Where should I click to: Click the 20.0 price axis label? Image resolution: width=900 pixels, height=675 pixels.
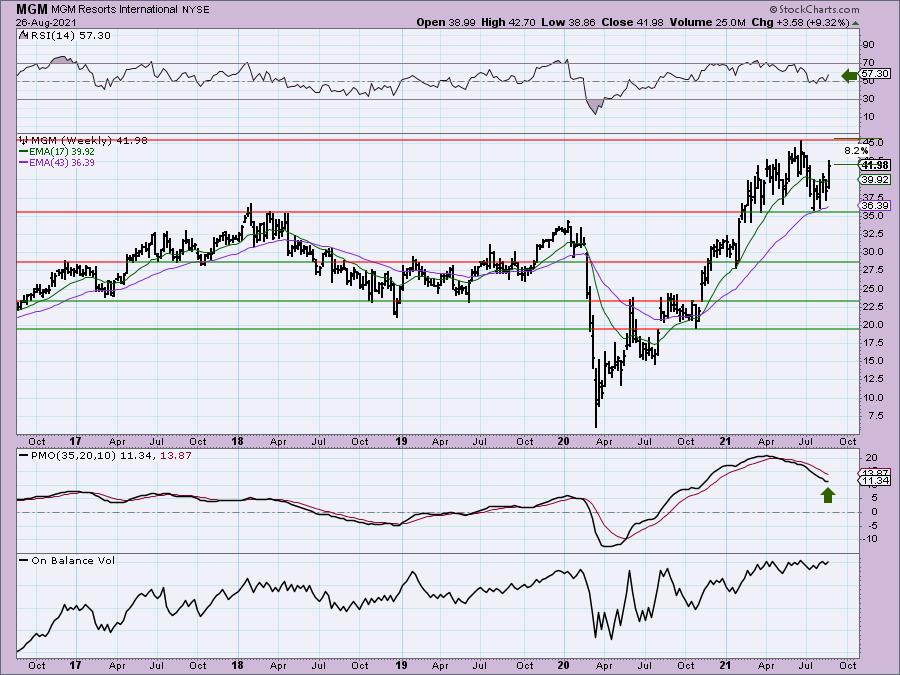click(872, 325)
